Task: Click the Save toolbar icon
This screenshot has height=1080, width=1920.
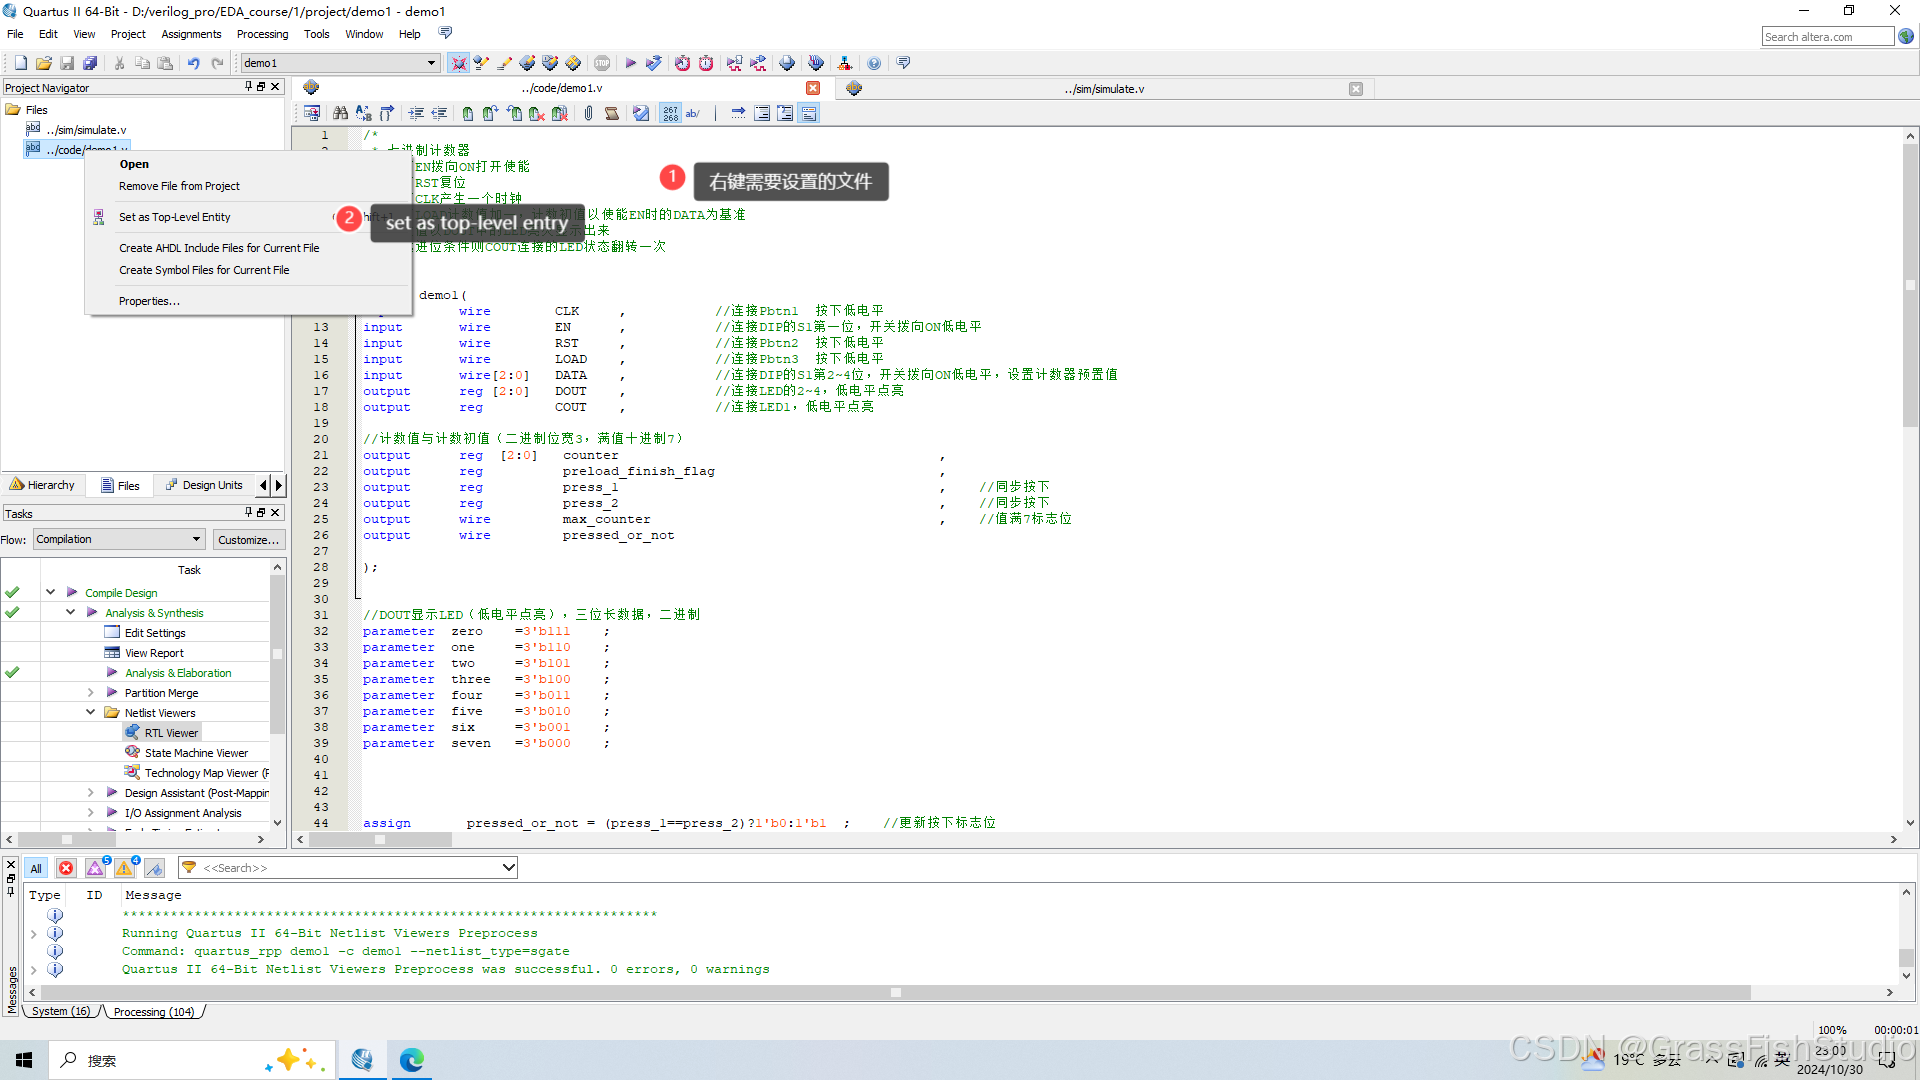Action: (x=67, y=62)
